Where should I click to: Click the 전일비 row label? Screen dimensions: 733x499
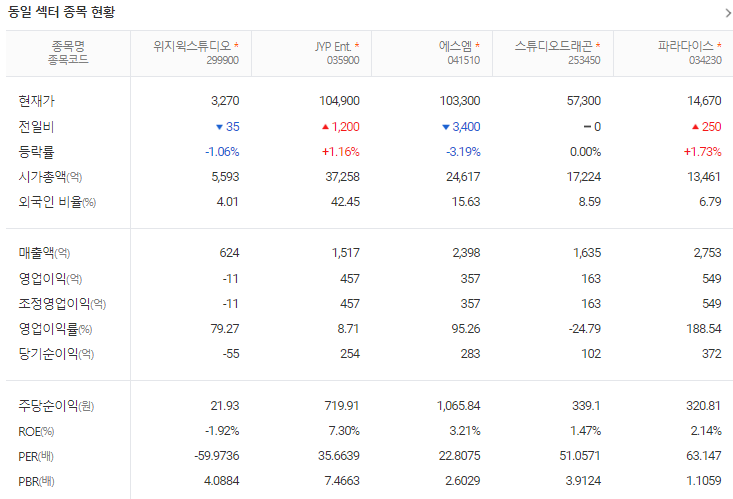coord(36,127)
